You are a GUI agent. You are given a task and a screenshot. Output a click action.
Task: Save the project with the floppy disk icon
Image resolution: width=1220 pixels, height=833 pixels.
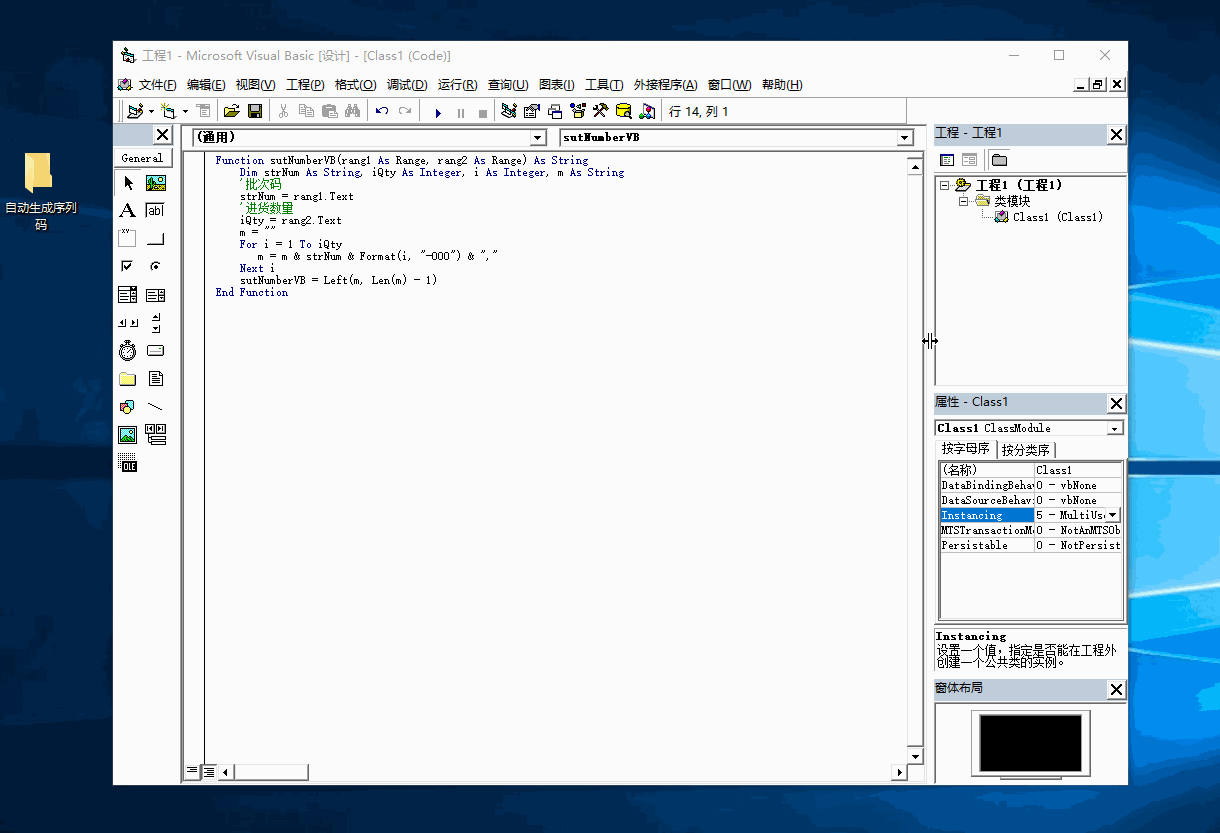pyautogui.click(x=255, y=111)
